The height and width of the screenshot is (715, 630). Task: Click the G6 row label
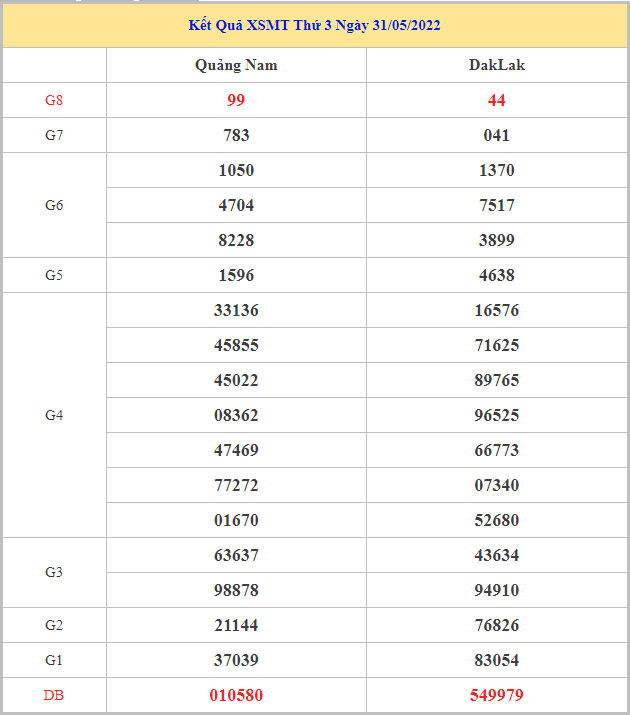[54, 205]
